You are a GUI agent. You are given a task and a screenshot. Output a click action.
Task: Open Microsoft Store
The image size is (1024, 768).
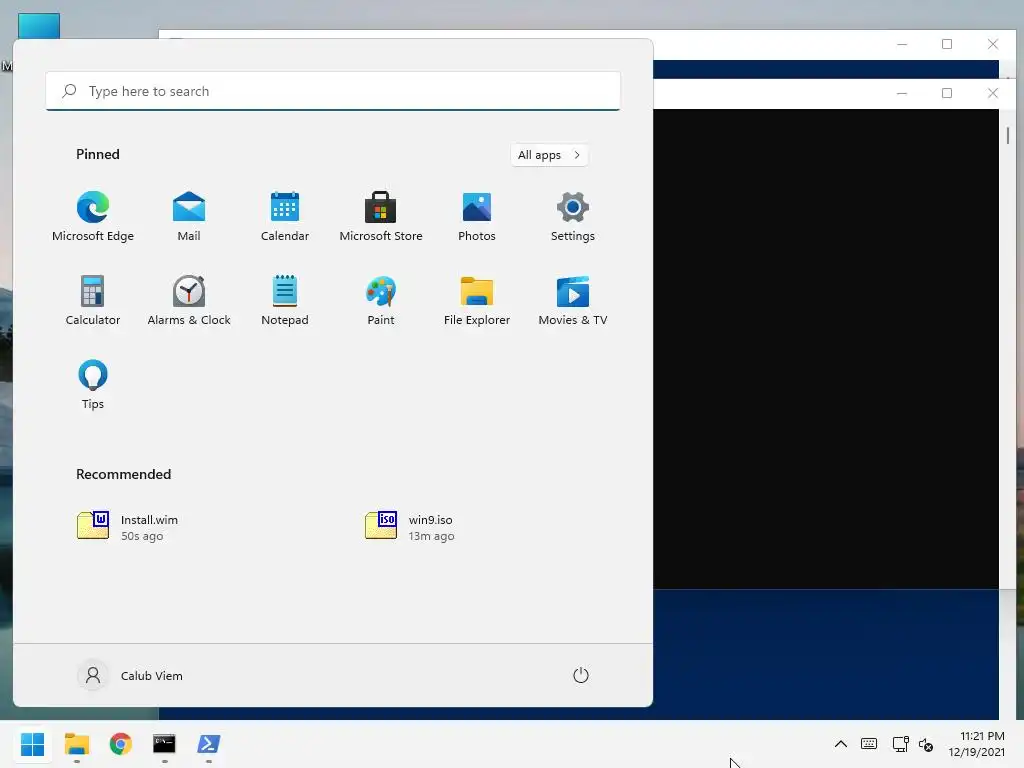coord(381,217)
